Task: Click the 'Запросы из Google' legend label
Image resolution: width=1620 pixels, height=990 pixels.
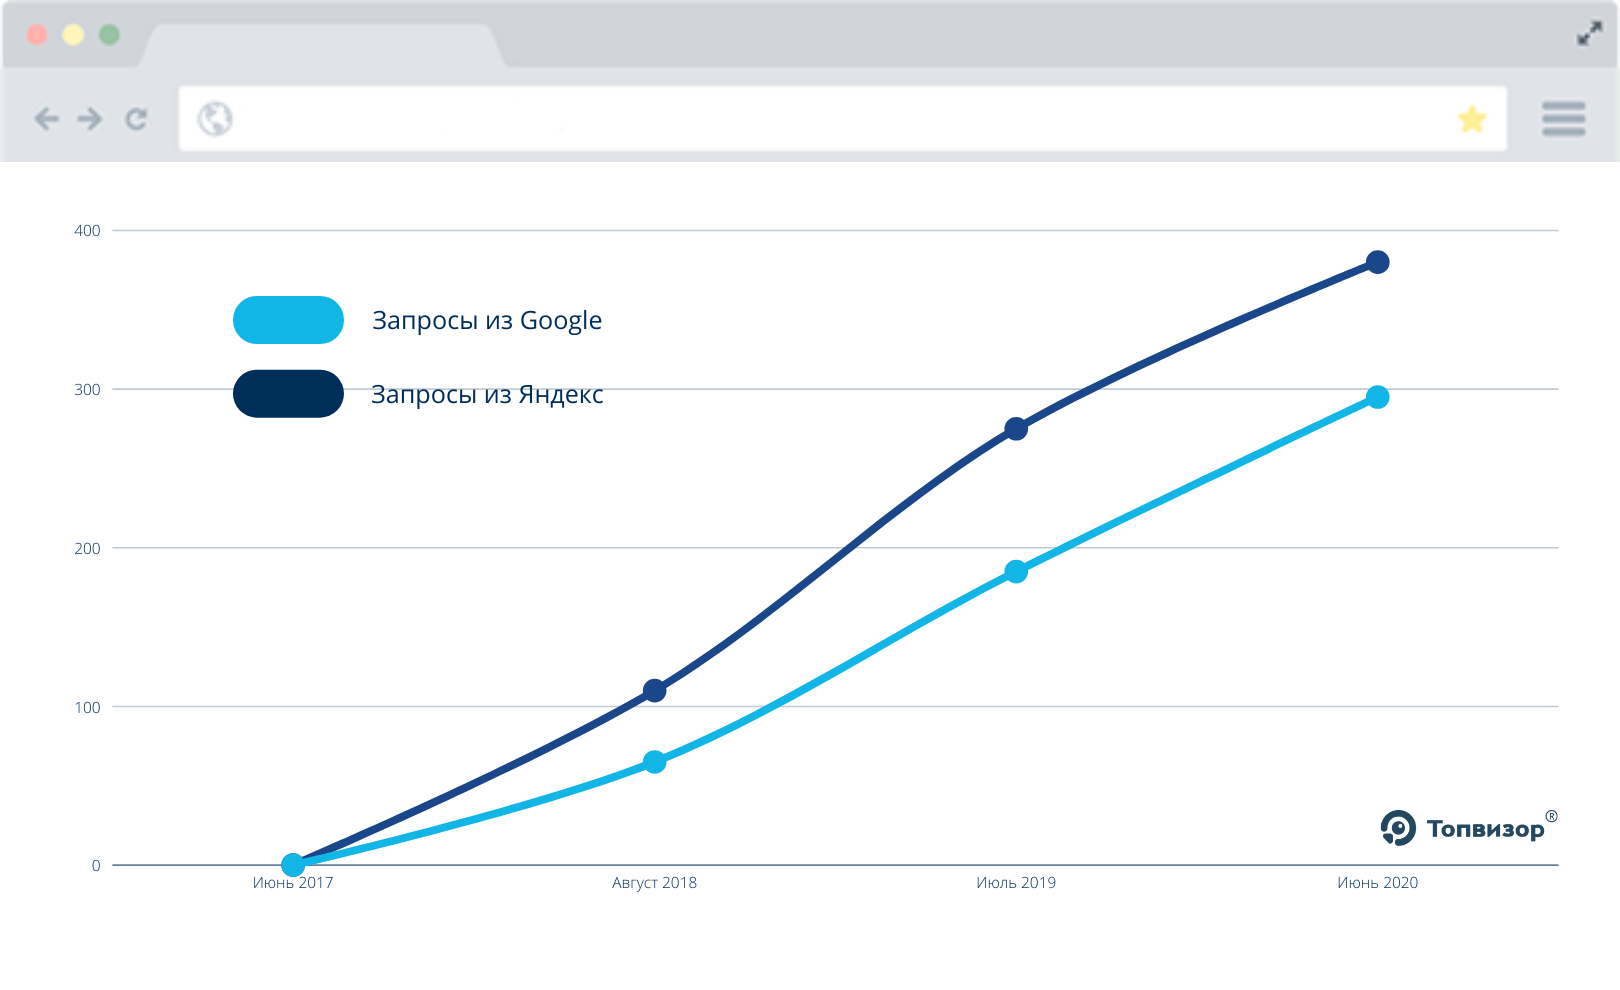Action: [x=487, y=321]
